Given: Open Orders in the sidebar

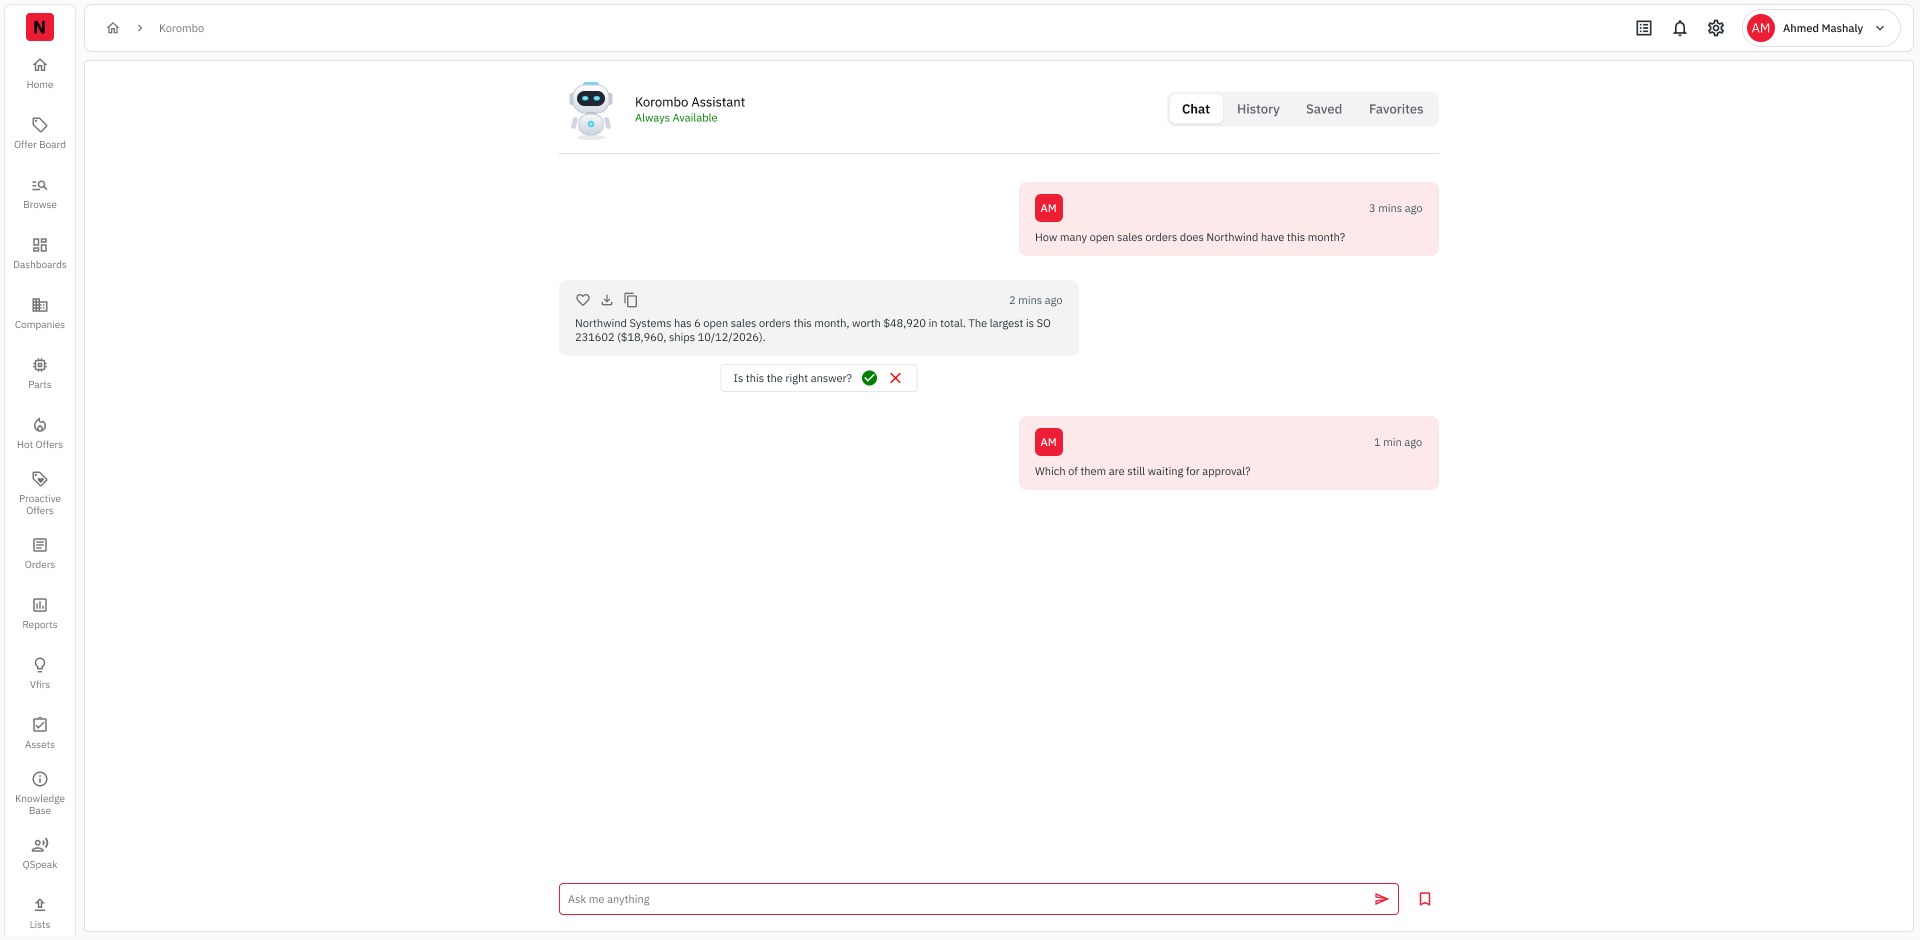Looking at the screenshot, I should 40,554.
